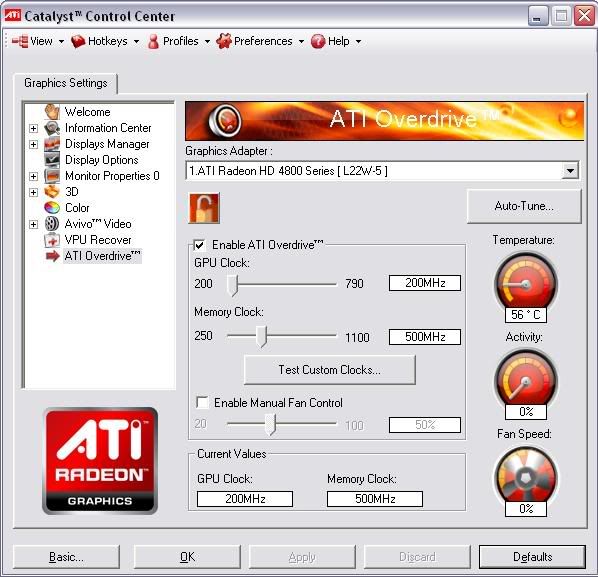Click the Auto-Tune button

click(524, 206)
